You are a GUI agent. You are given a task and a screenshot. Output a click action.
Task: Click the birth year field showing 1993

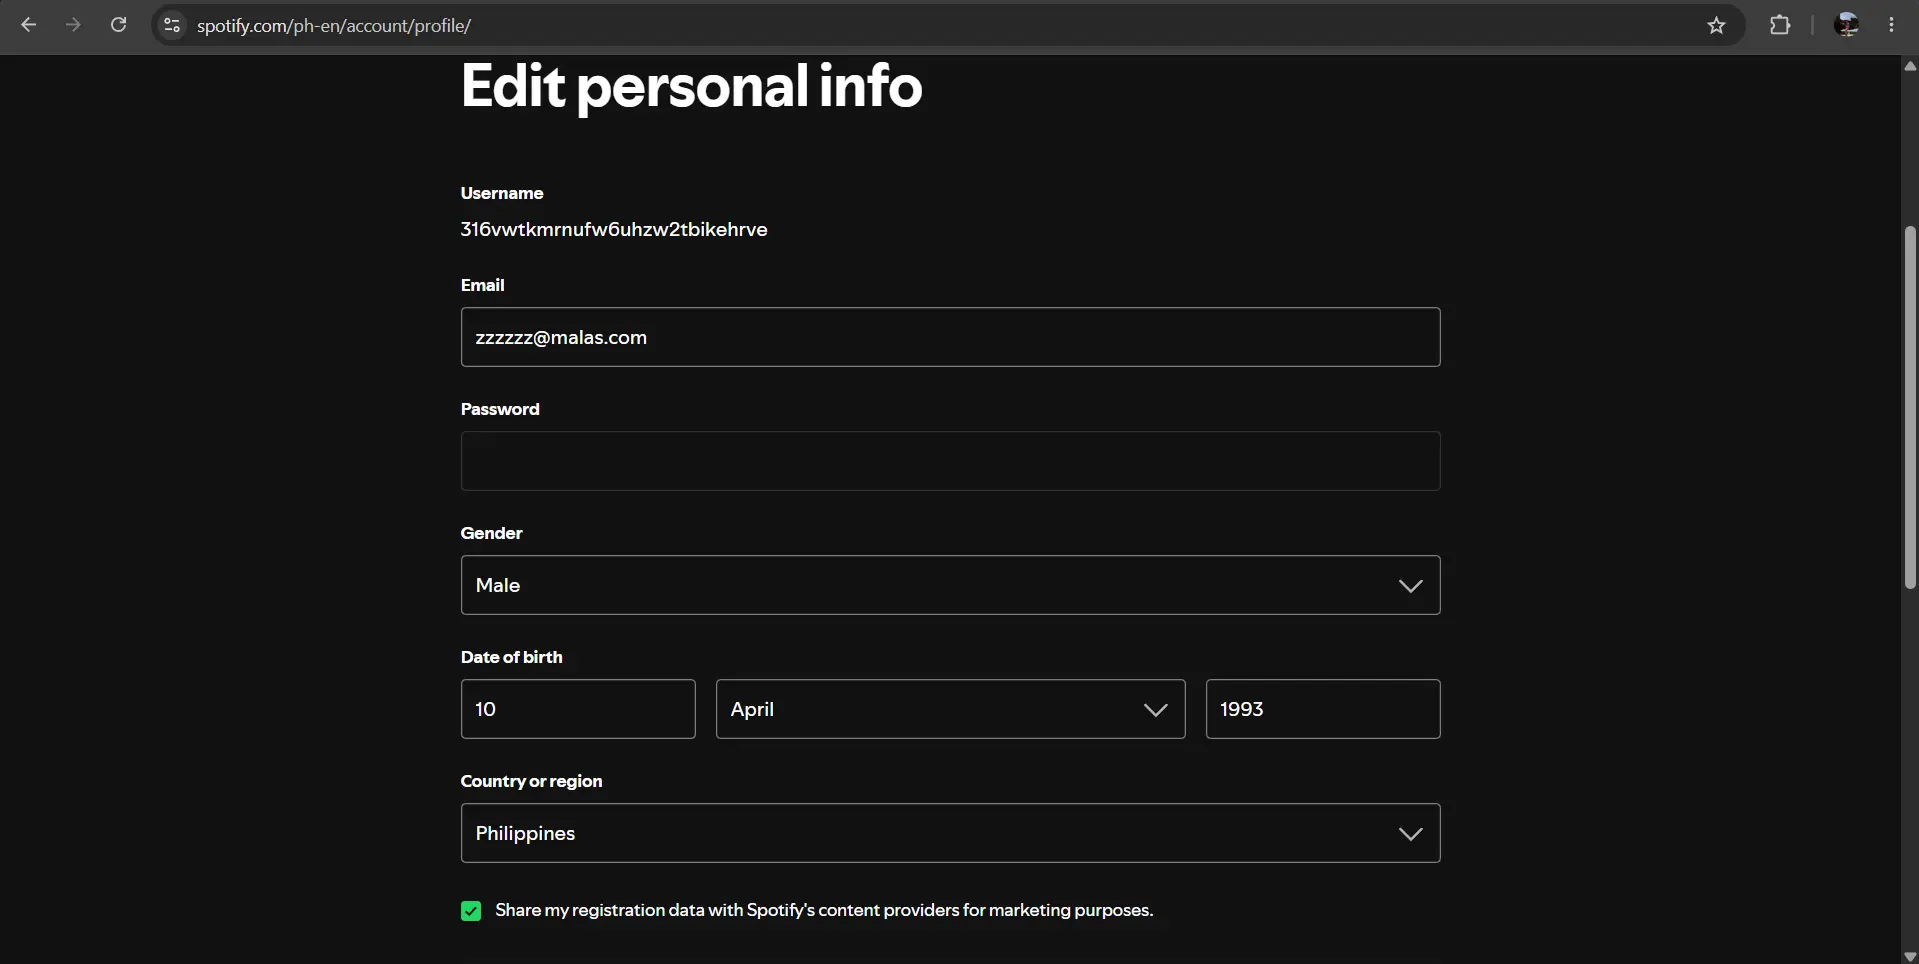pos(1323,709)
